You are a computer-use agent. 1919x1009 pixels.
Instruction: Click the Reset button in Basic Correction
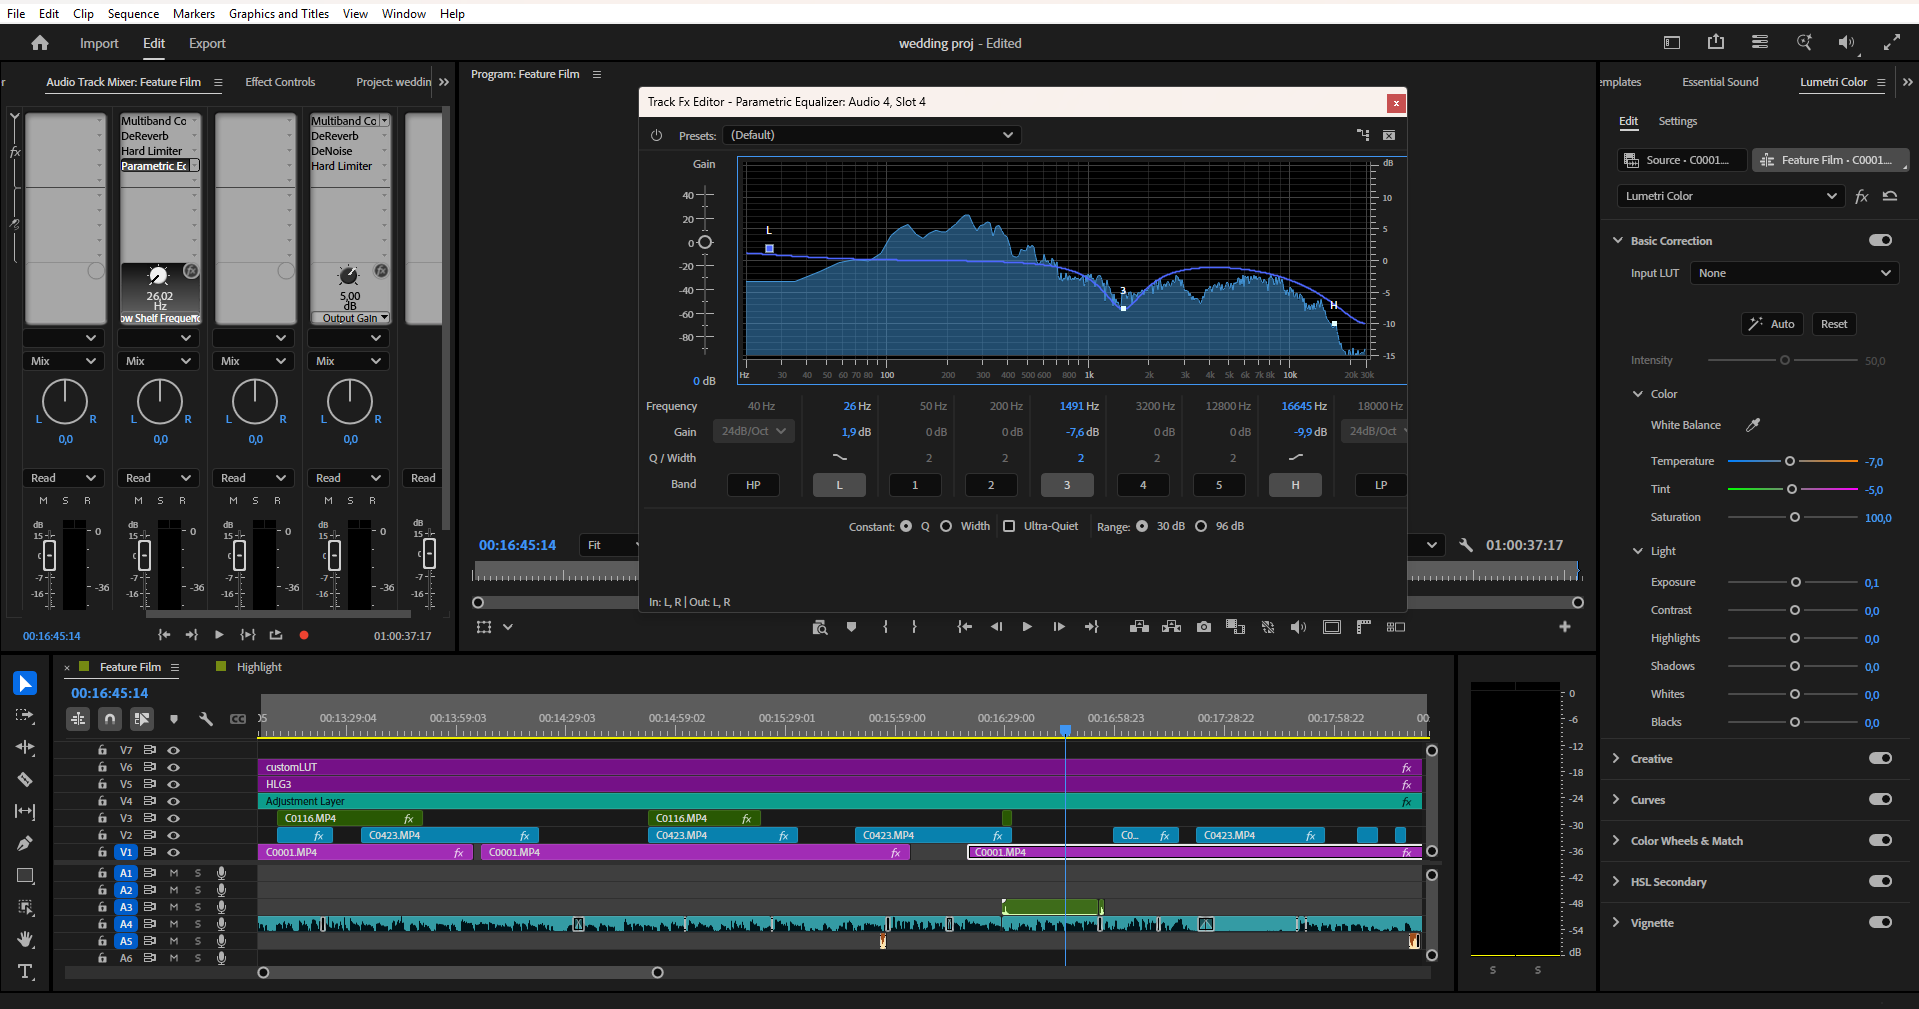[x=1833, y=324]
